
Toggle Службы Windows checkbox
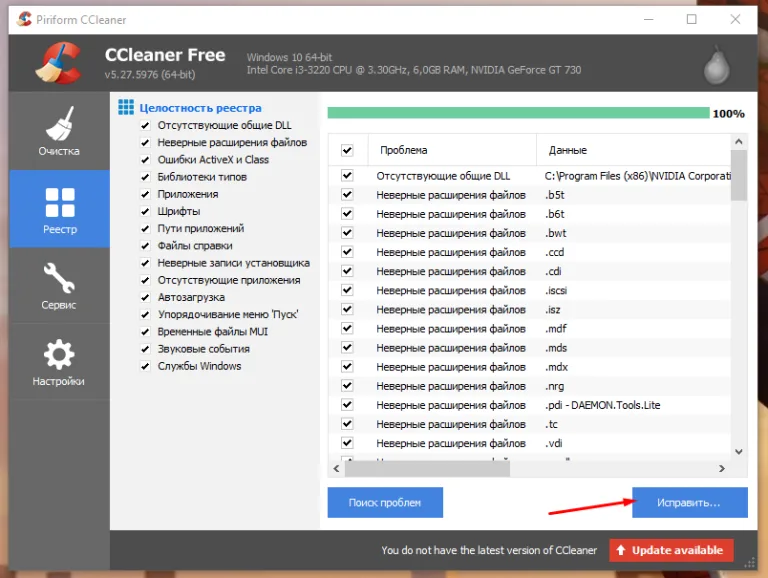145,366
